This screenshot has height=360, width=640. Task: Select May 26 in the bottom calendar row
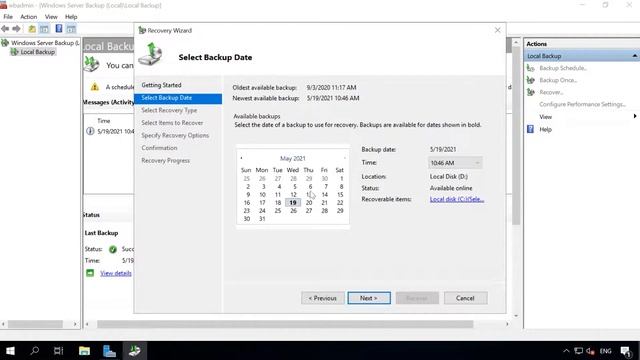click(293, 211)
